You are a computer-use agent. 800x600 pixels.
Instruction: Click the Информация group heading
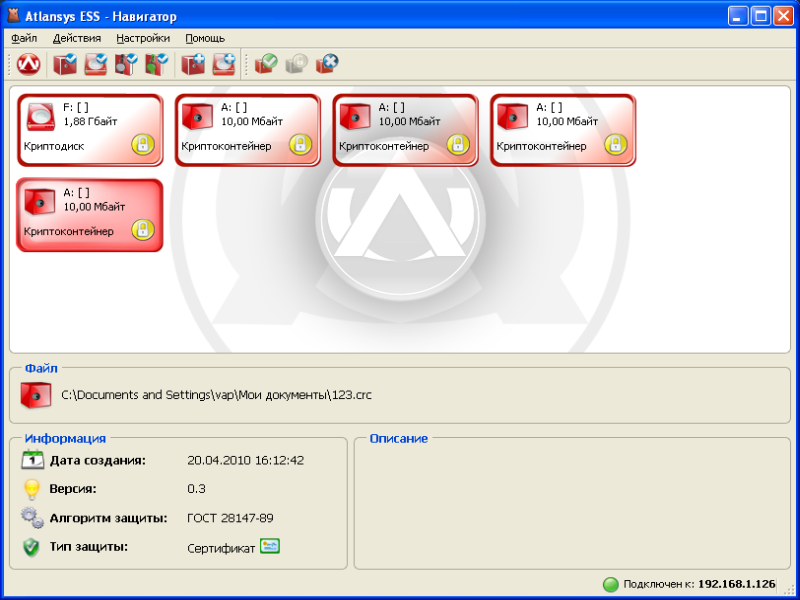(x=65, y=438)
